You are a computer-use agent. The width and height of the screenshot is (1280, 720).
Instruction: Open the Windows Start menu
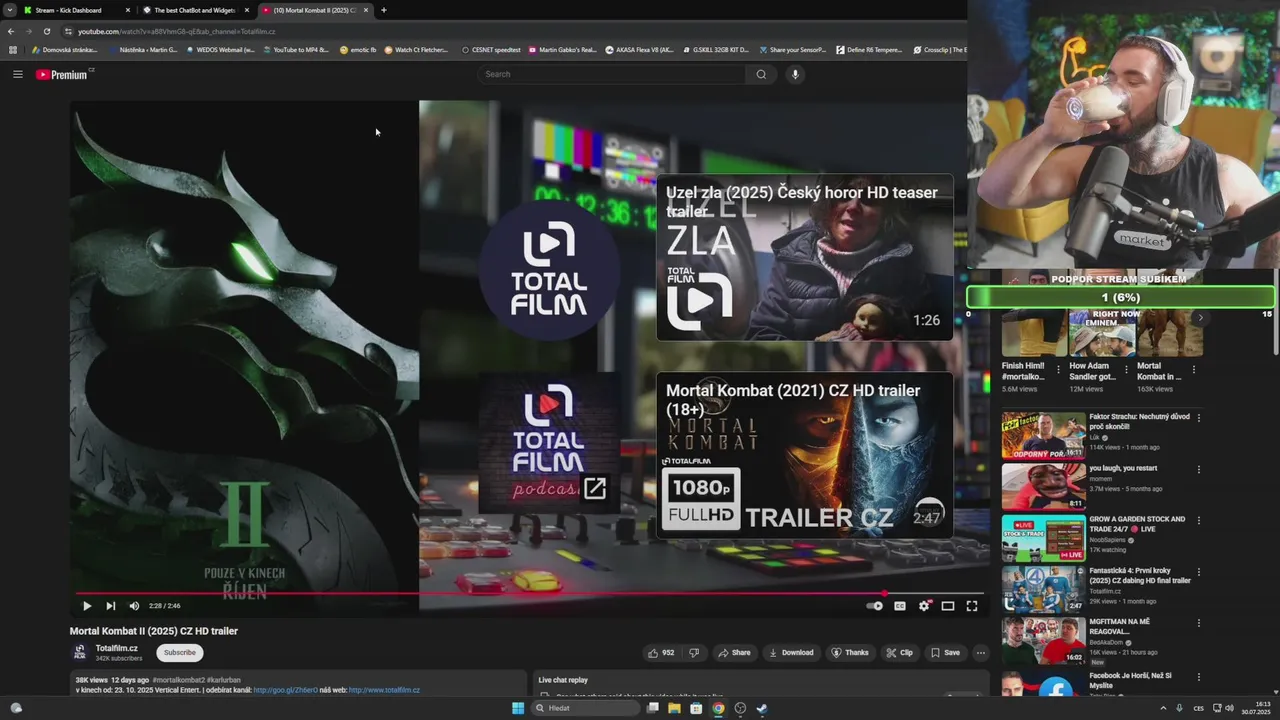pos(518,708)
